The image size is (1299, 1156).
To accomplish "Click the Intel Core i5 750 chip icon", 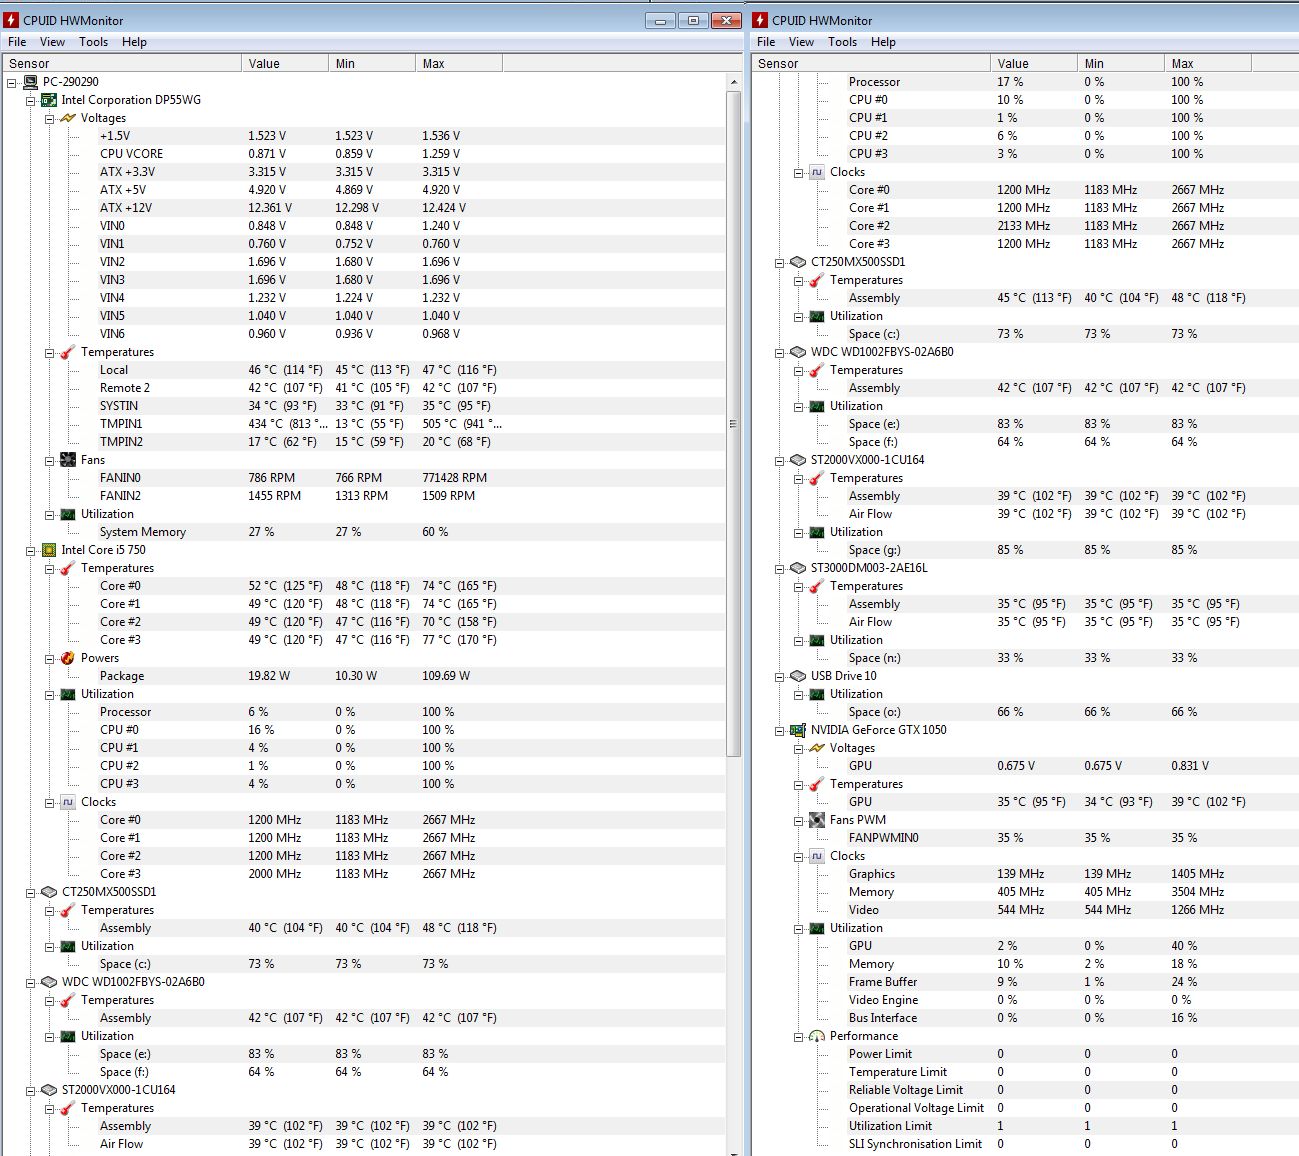I will click(x=49, y=550).
